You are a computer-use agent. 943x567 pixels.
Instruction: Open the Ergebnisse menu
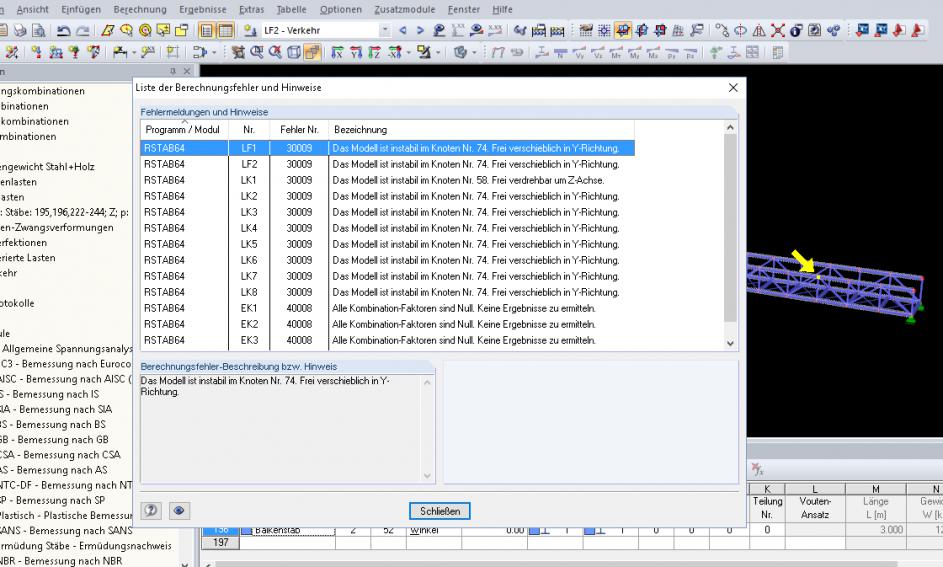[203, 9]
